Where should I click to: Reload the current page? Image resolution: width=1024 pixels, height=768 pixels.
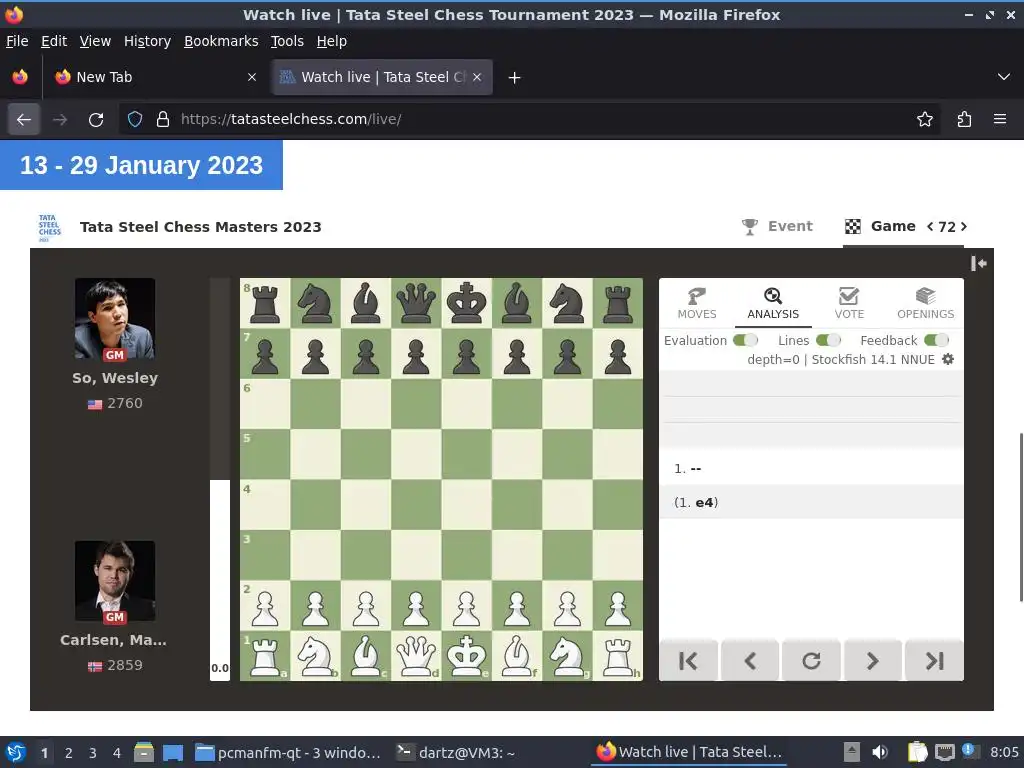[x=96, y=120]
